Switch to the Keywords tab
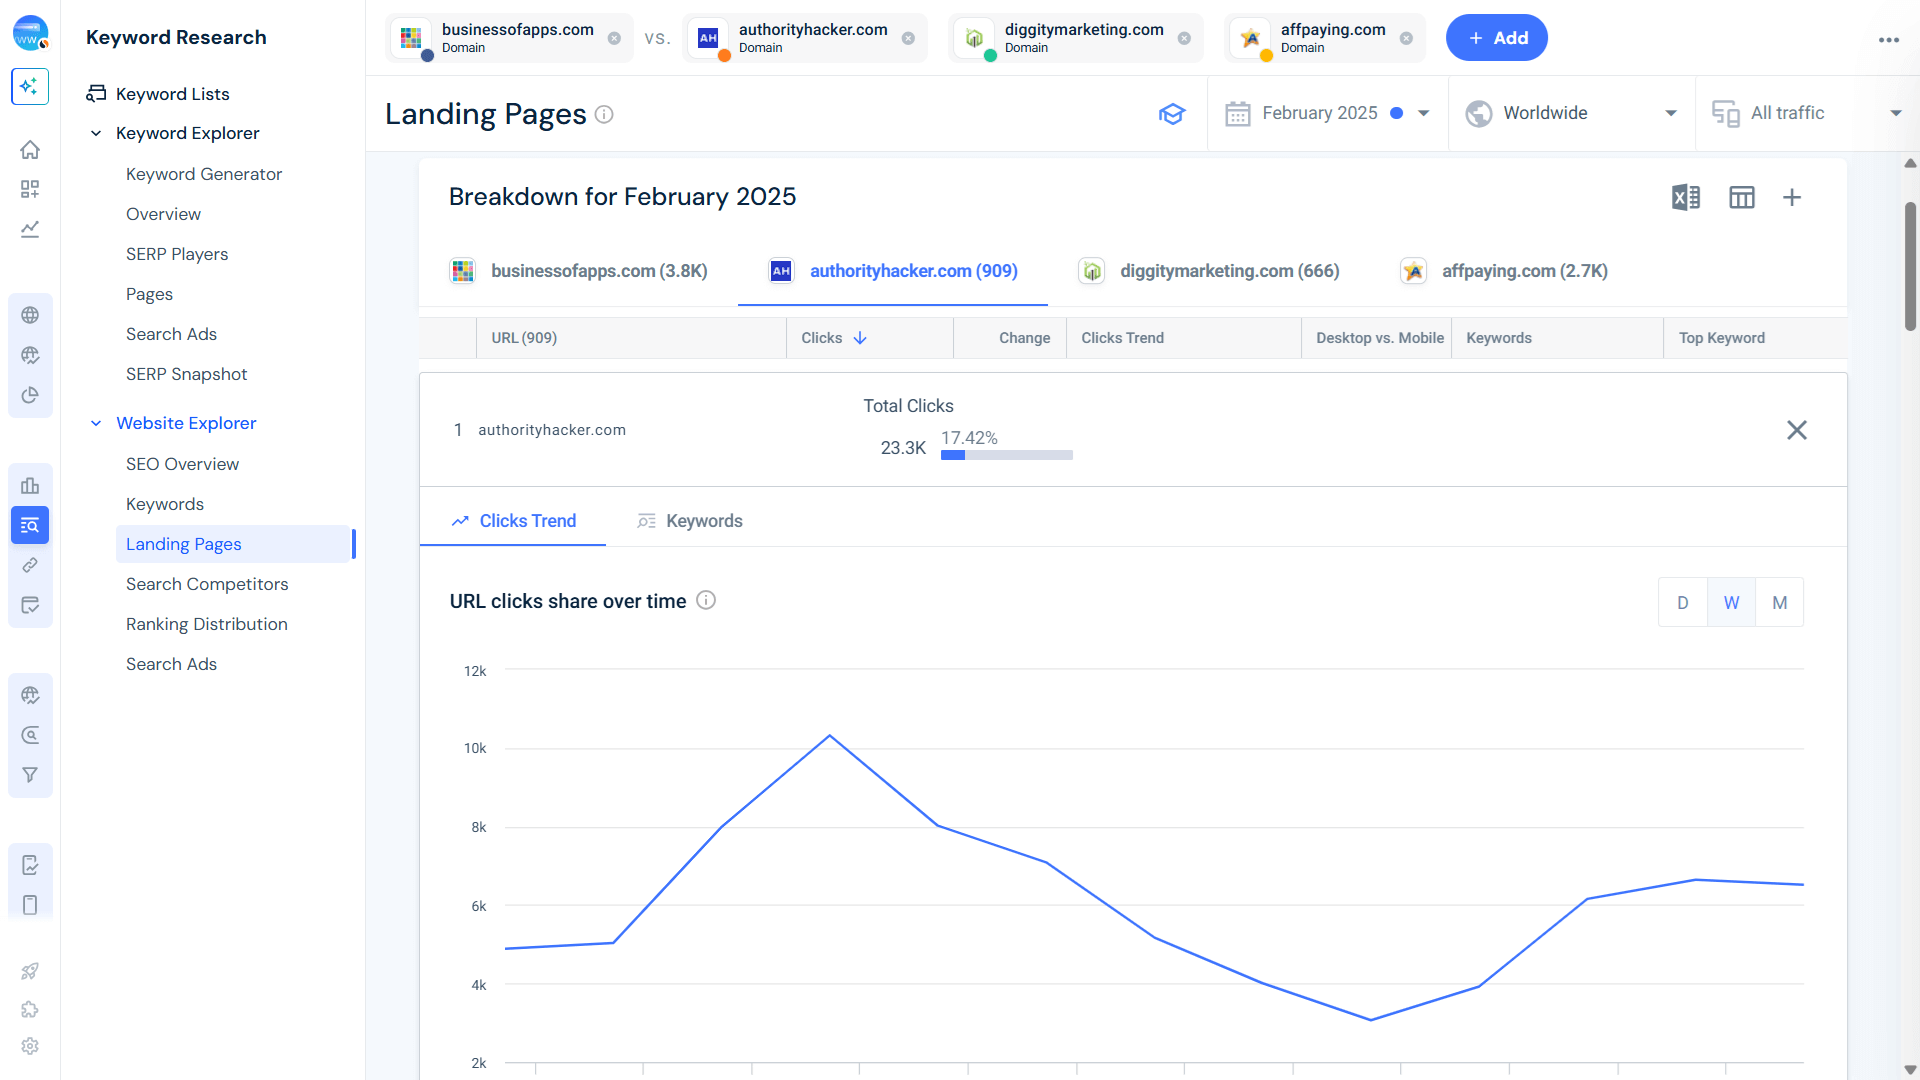The height and width of the screenshot is (1080, 1920). pyautogui.click(x=690, y=521)
